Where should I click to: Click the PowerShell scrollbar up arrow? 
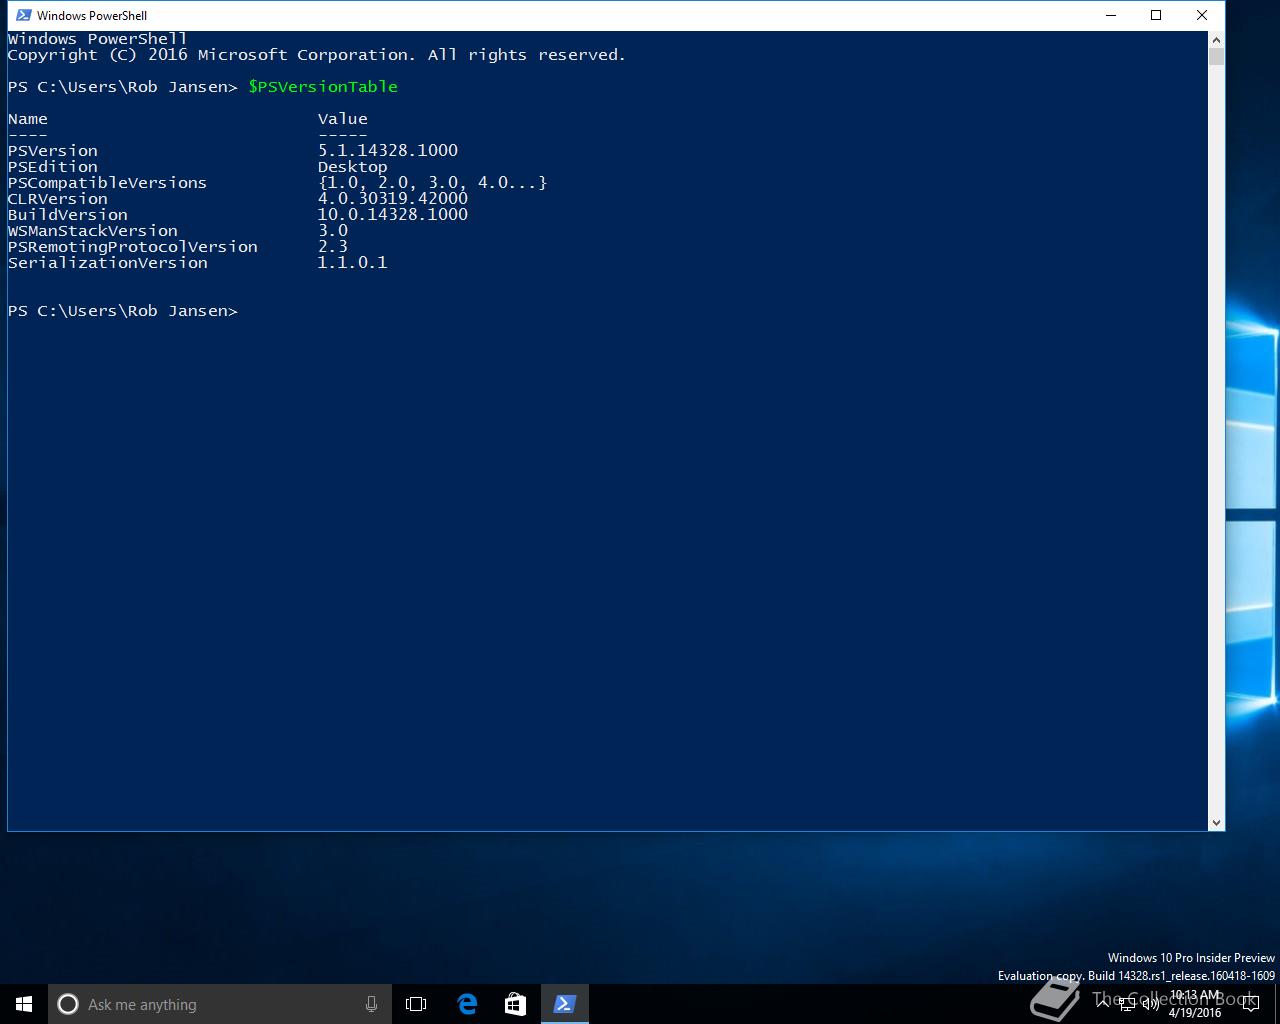point(1216,39)
